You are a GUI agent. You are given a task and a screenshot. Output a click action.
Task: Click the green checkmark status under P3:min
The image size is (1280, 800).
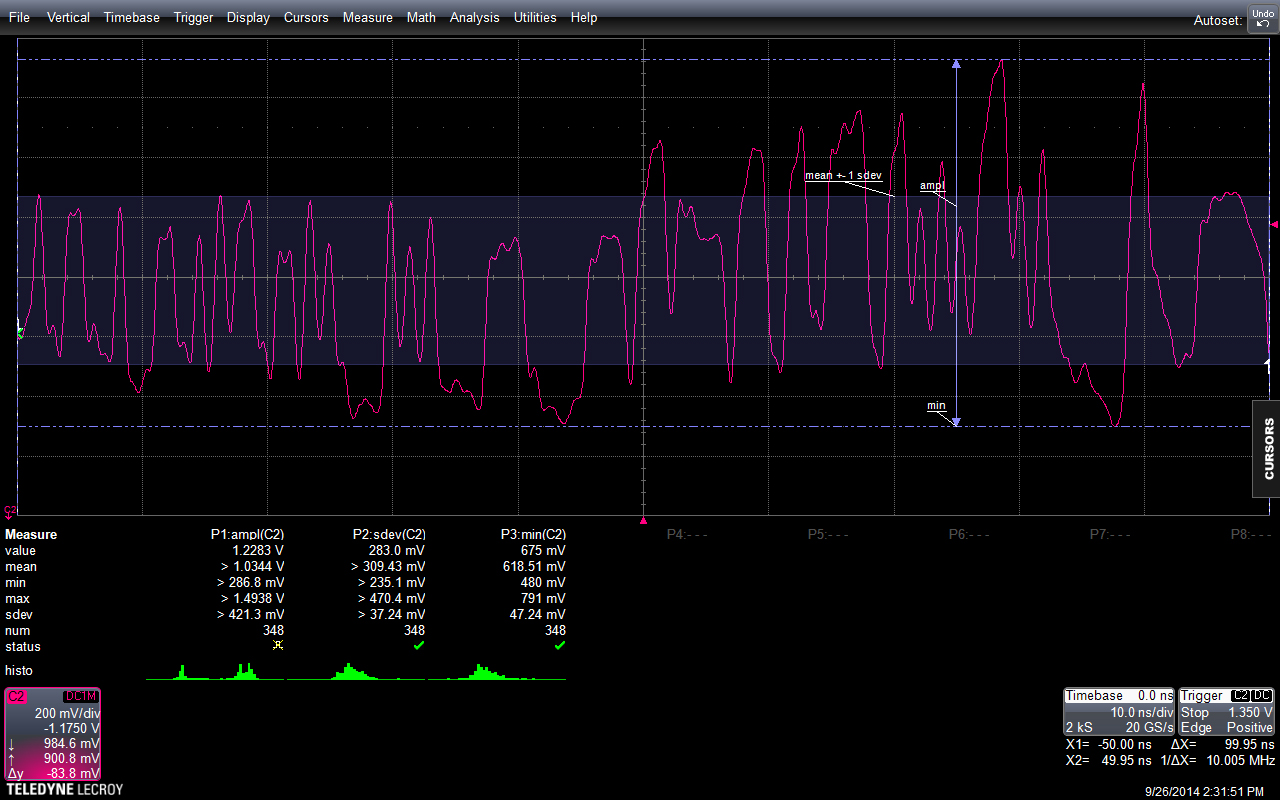560,646
